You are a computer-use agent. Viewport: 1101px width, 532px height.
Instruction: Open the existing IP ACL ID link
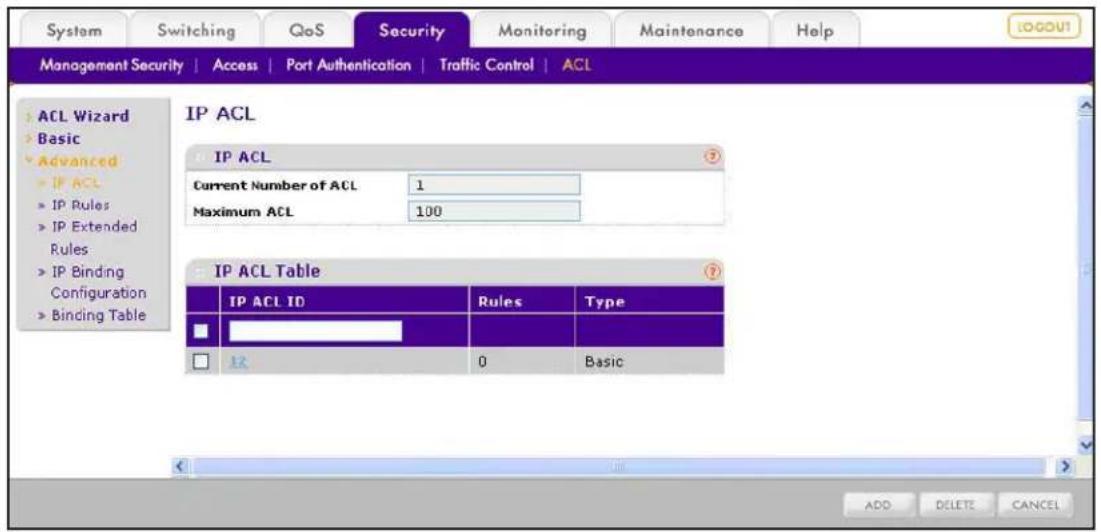[241, 362]
